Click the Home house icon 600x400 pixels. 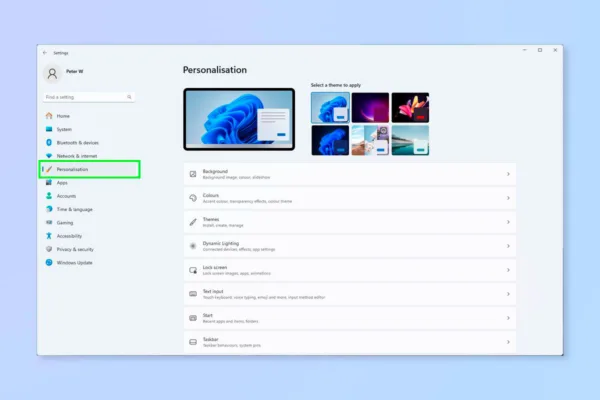tap(49, 116)
